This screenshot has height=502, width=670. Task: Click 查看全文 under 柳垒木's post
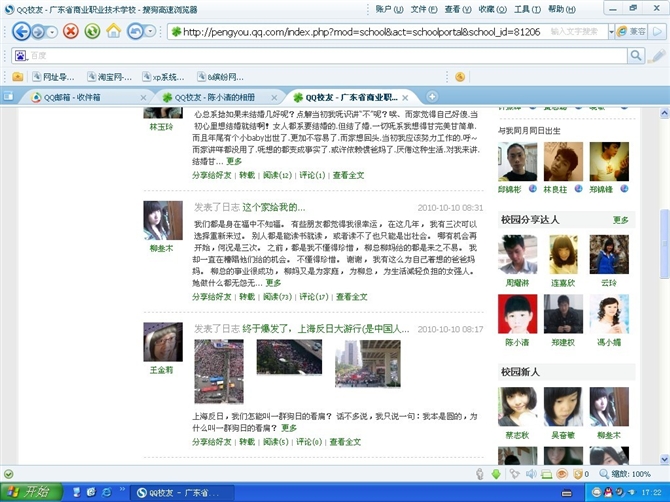tap(352, 297)
